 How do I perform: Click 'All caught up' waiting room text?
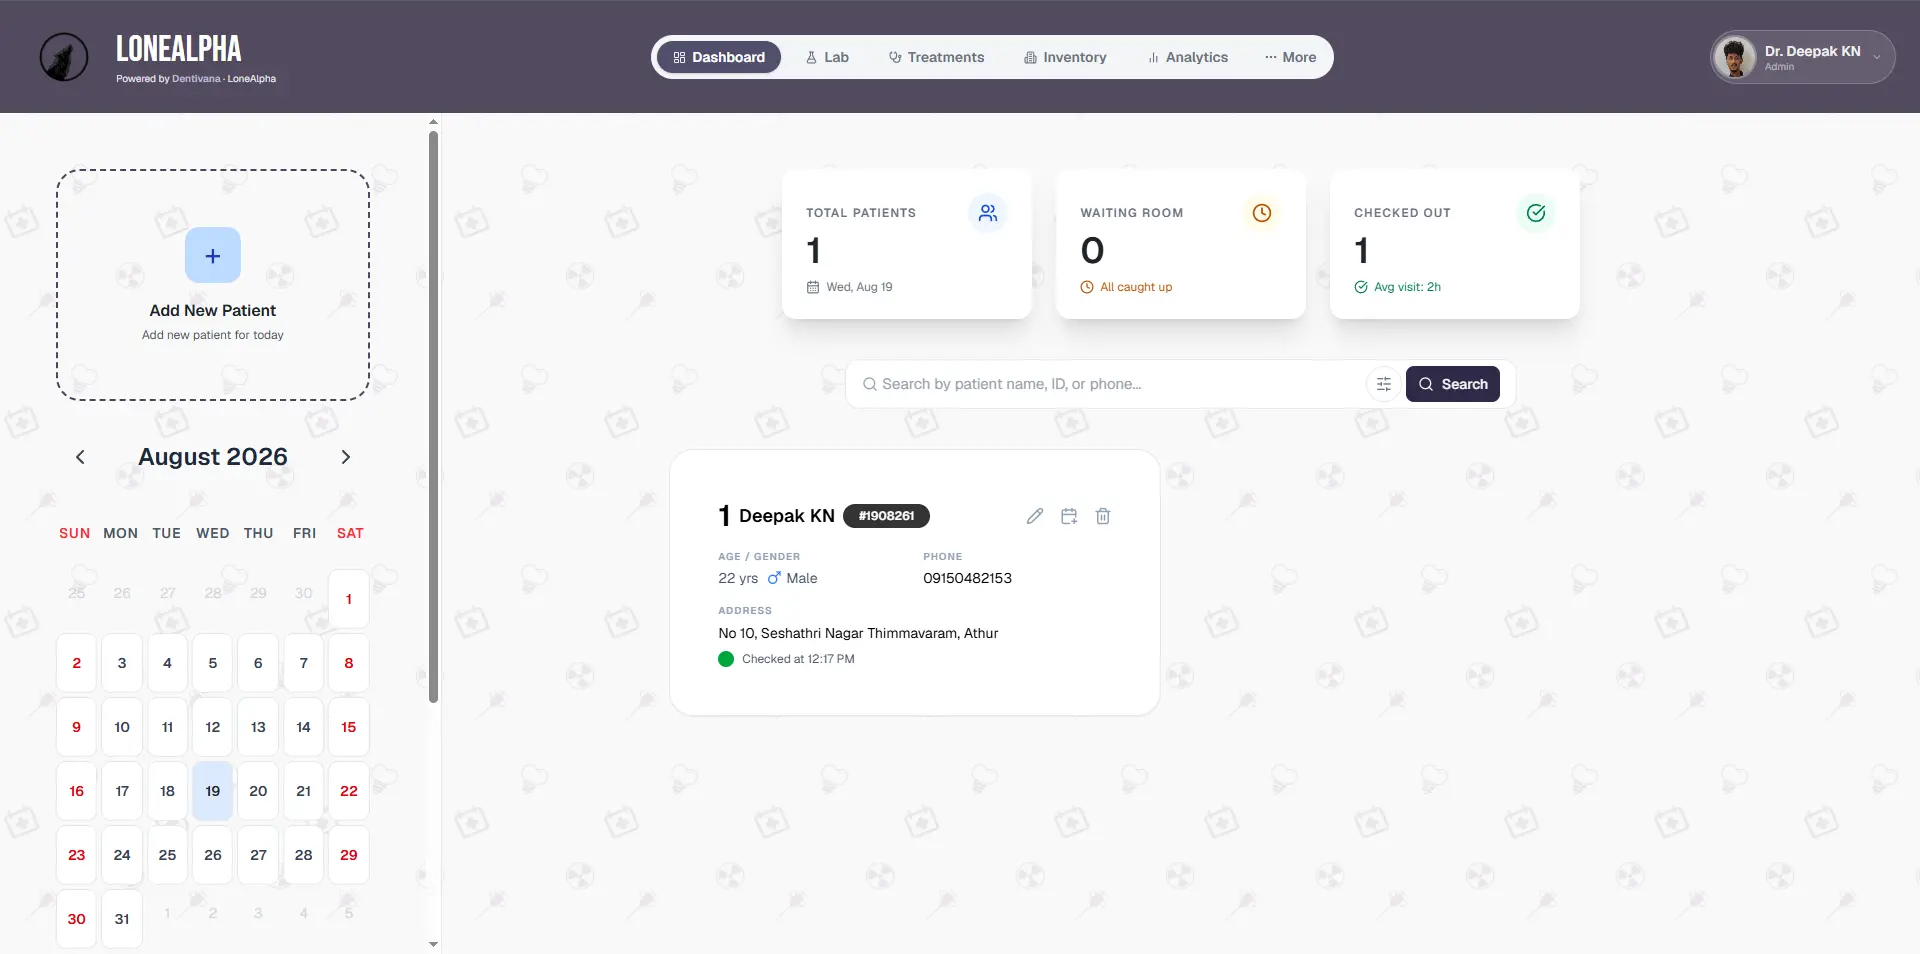1136,287
